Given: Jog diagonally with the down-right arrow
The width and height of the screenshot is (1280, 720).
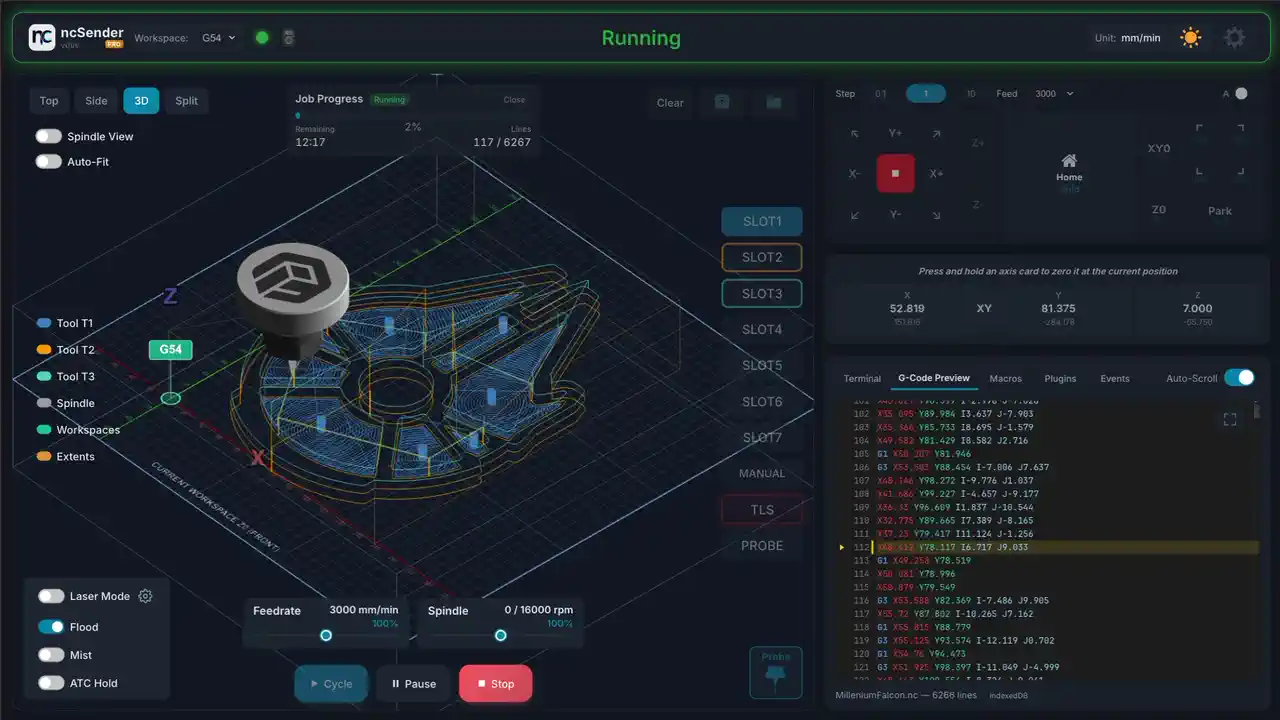Looking at the screenshot, I should 936,215.
